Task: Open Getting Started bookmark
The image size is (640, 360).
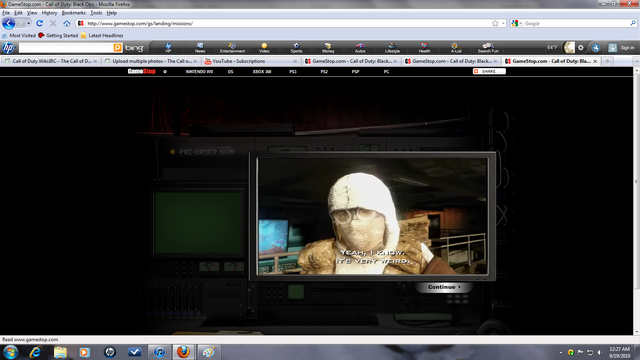Action: (x=58, y=36)
